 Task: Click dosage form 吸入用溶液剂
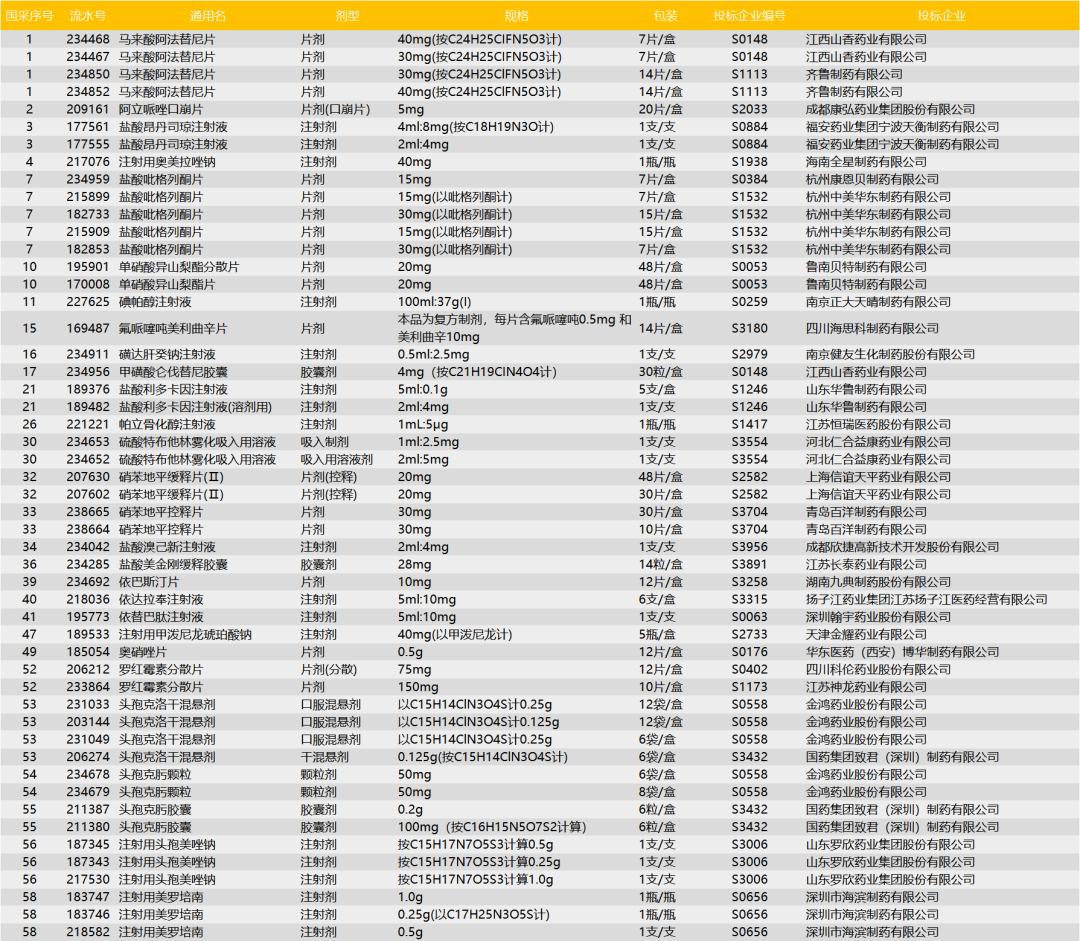click(337, 459)
